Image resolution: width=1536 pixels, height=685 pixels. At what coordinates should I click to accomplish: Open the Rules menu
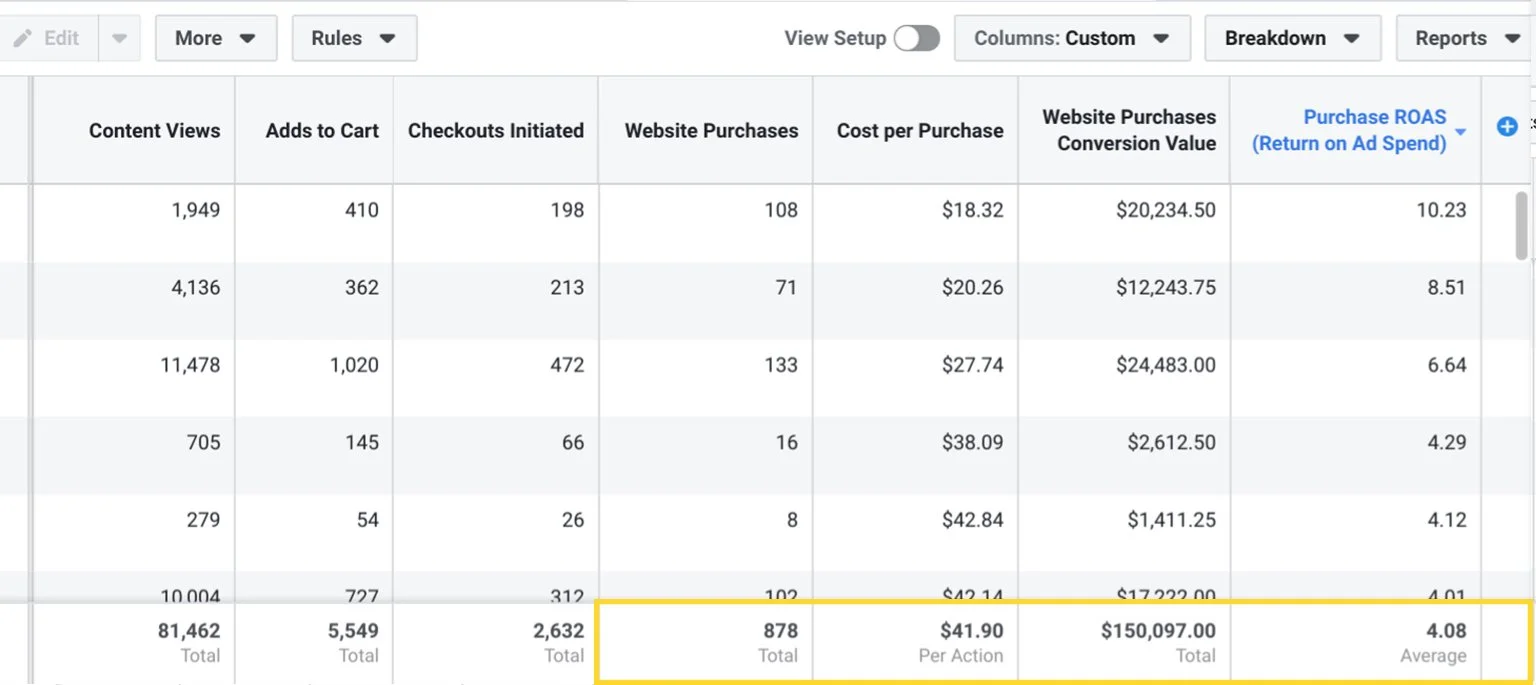[353, 38]
